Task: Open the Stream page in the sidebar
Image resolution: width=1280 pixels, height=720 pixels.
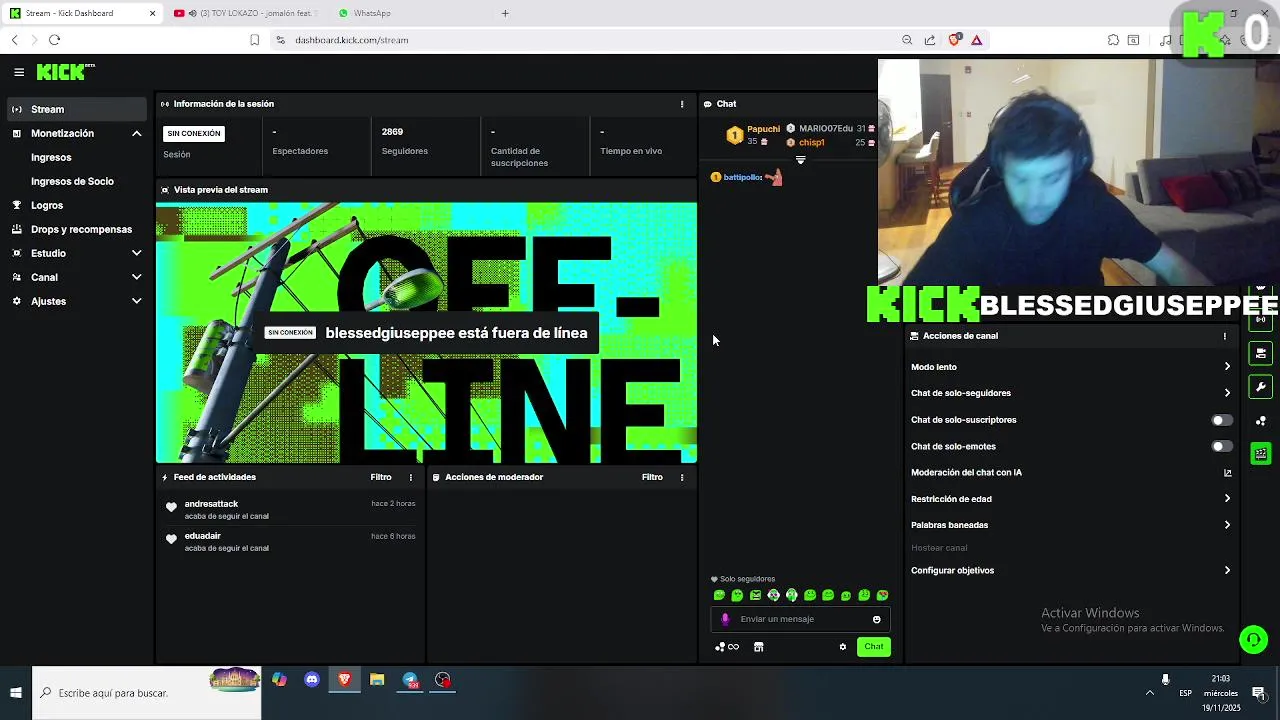Action: (x=76, y=109)
